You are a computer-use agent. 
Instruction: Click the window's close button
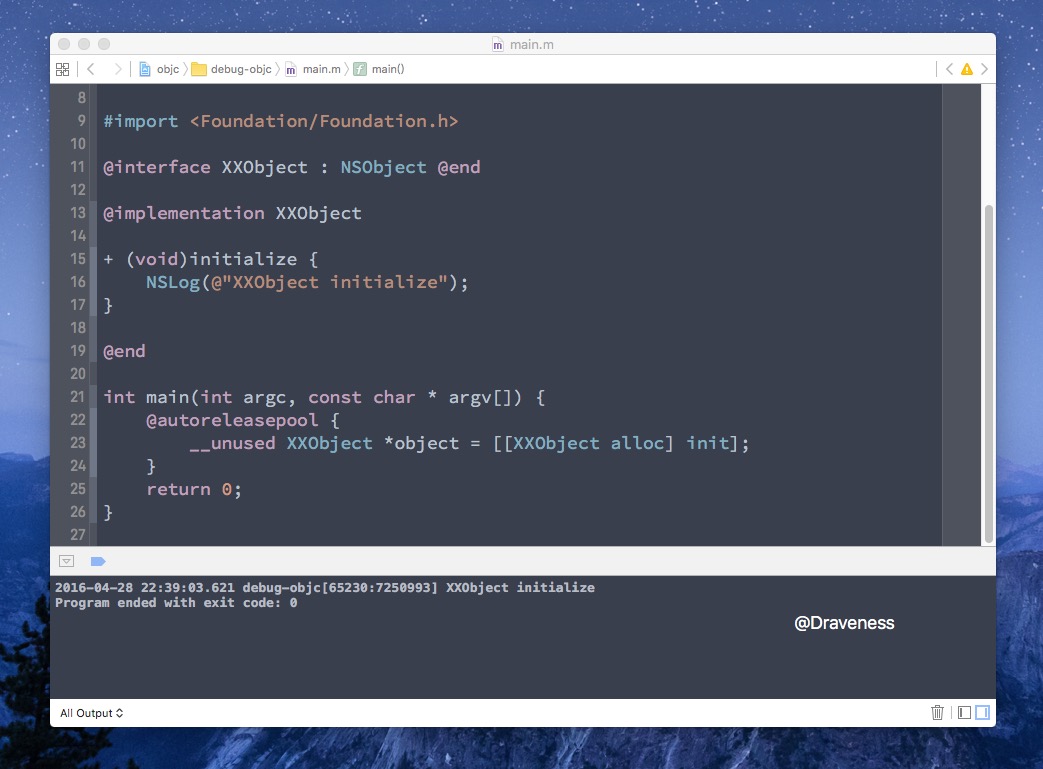click(64, 44)
